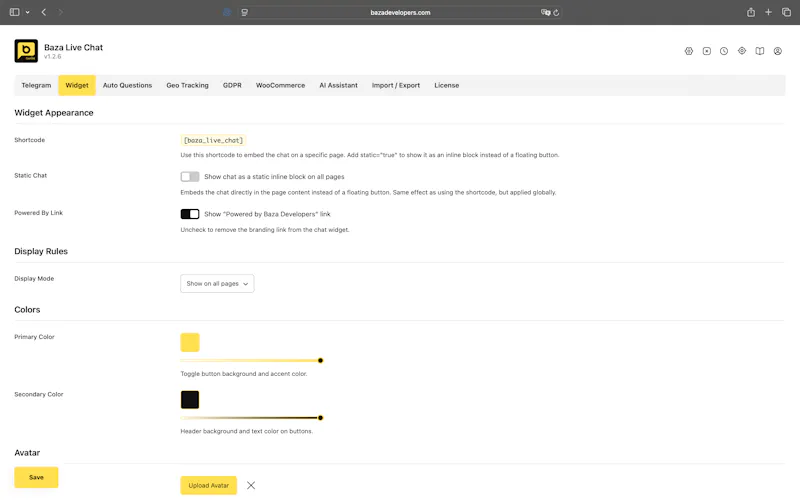800x500 pixels.
Task: Click the Safari share icon
Action: point(751,12)
